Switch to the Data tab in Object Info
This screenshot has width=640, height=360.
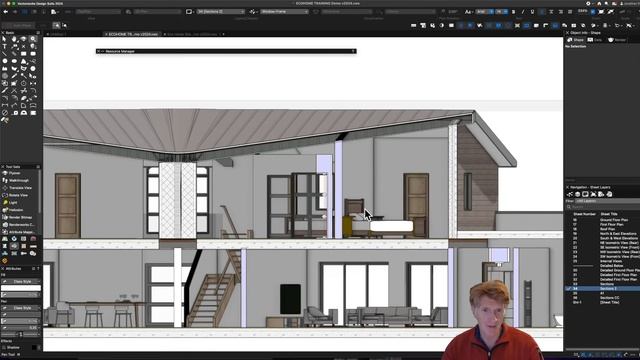(x=595, y=40)
